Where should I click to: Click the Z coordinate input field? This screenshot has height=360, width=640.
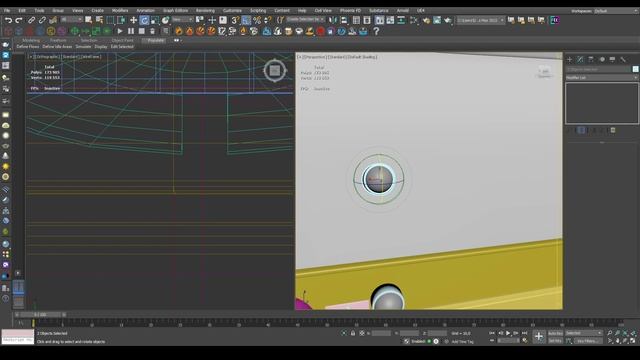(x=437, y=333)
